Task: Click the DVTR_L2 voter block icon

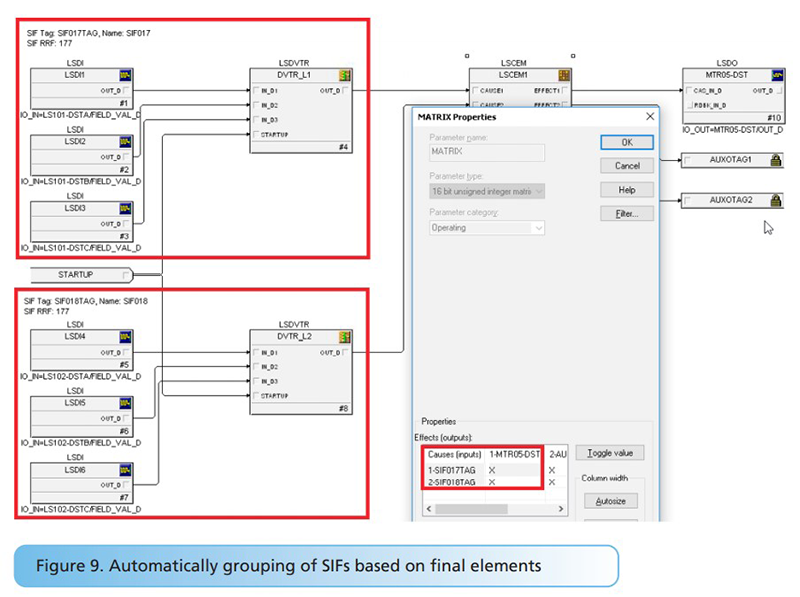Action: [346, 338]
